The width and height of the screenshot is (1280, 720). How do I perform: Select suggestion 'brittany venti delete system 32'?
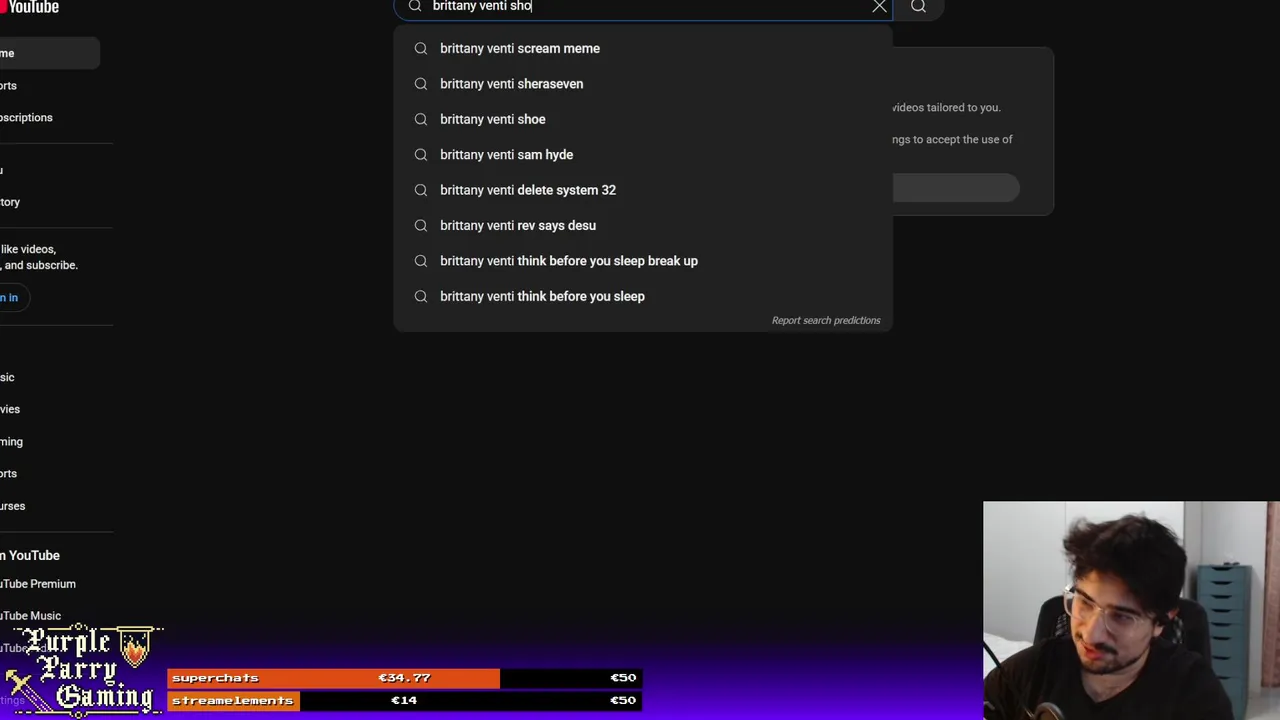tap(643, 190)
